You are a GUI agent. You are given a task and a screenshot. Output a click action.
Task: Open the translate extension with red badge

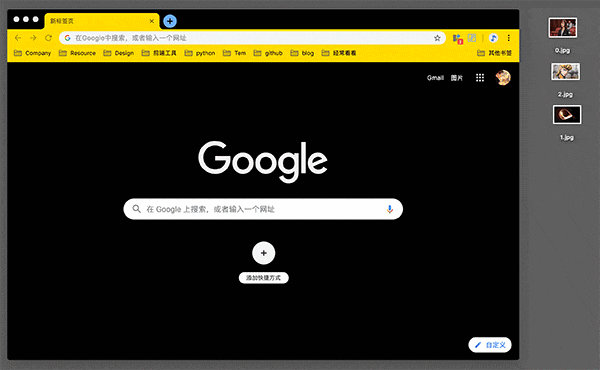[458, 38]
